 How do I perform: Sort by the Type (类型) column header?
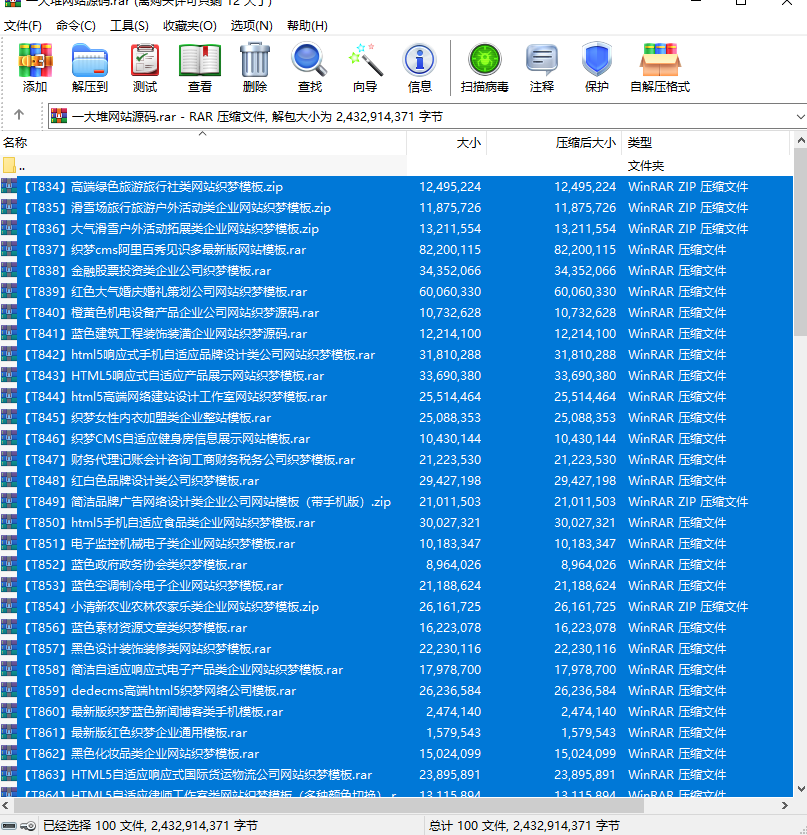coord(704,143)
